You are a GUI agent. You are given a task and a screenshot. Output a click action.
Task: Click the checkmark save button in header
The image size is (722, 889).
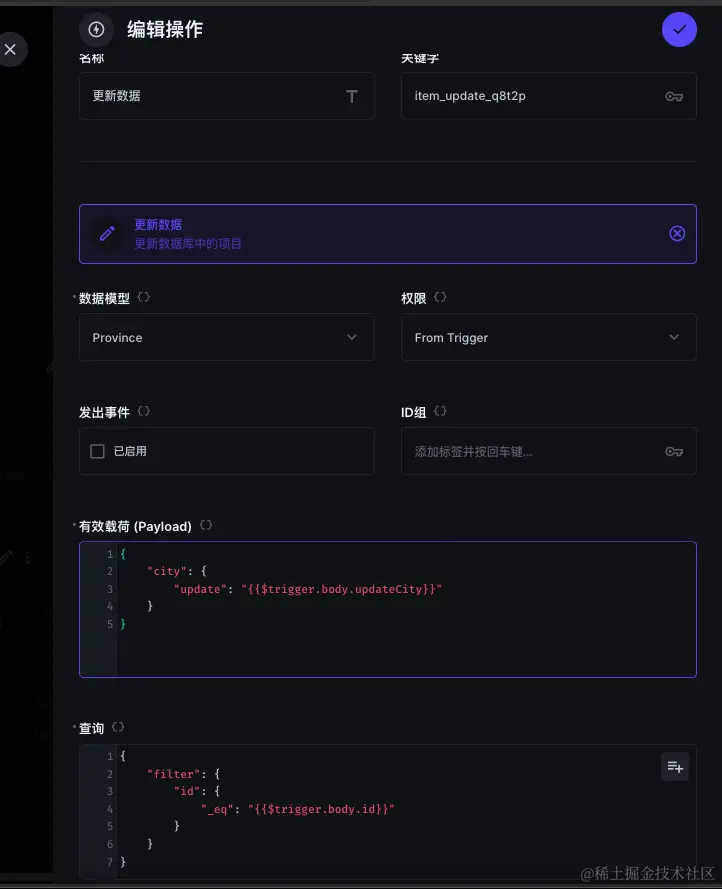[x=679, y=30]
